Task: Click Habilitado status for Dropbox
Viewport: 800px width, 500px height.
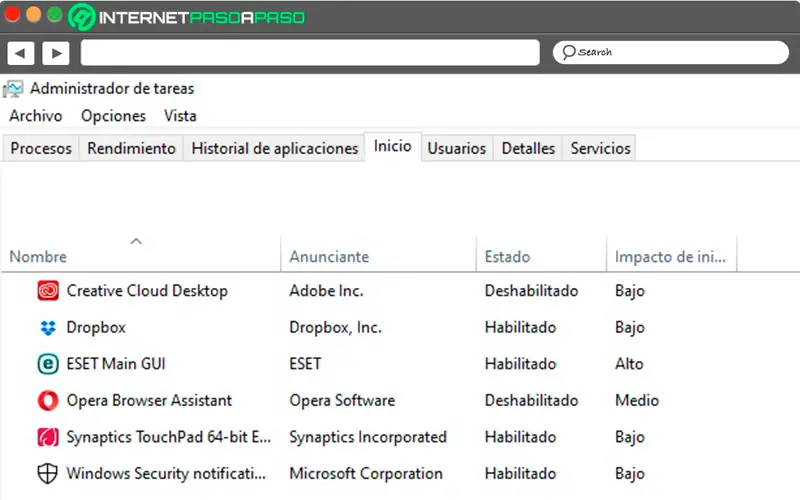Action: coord(520,328)
